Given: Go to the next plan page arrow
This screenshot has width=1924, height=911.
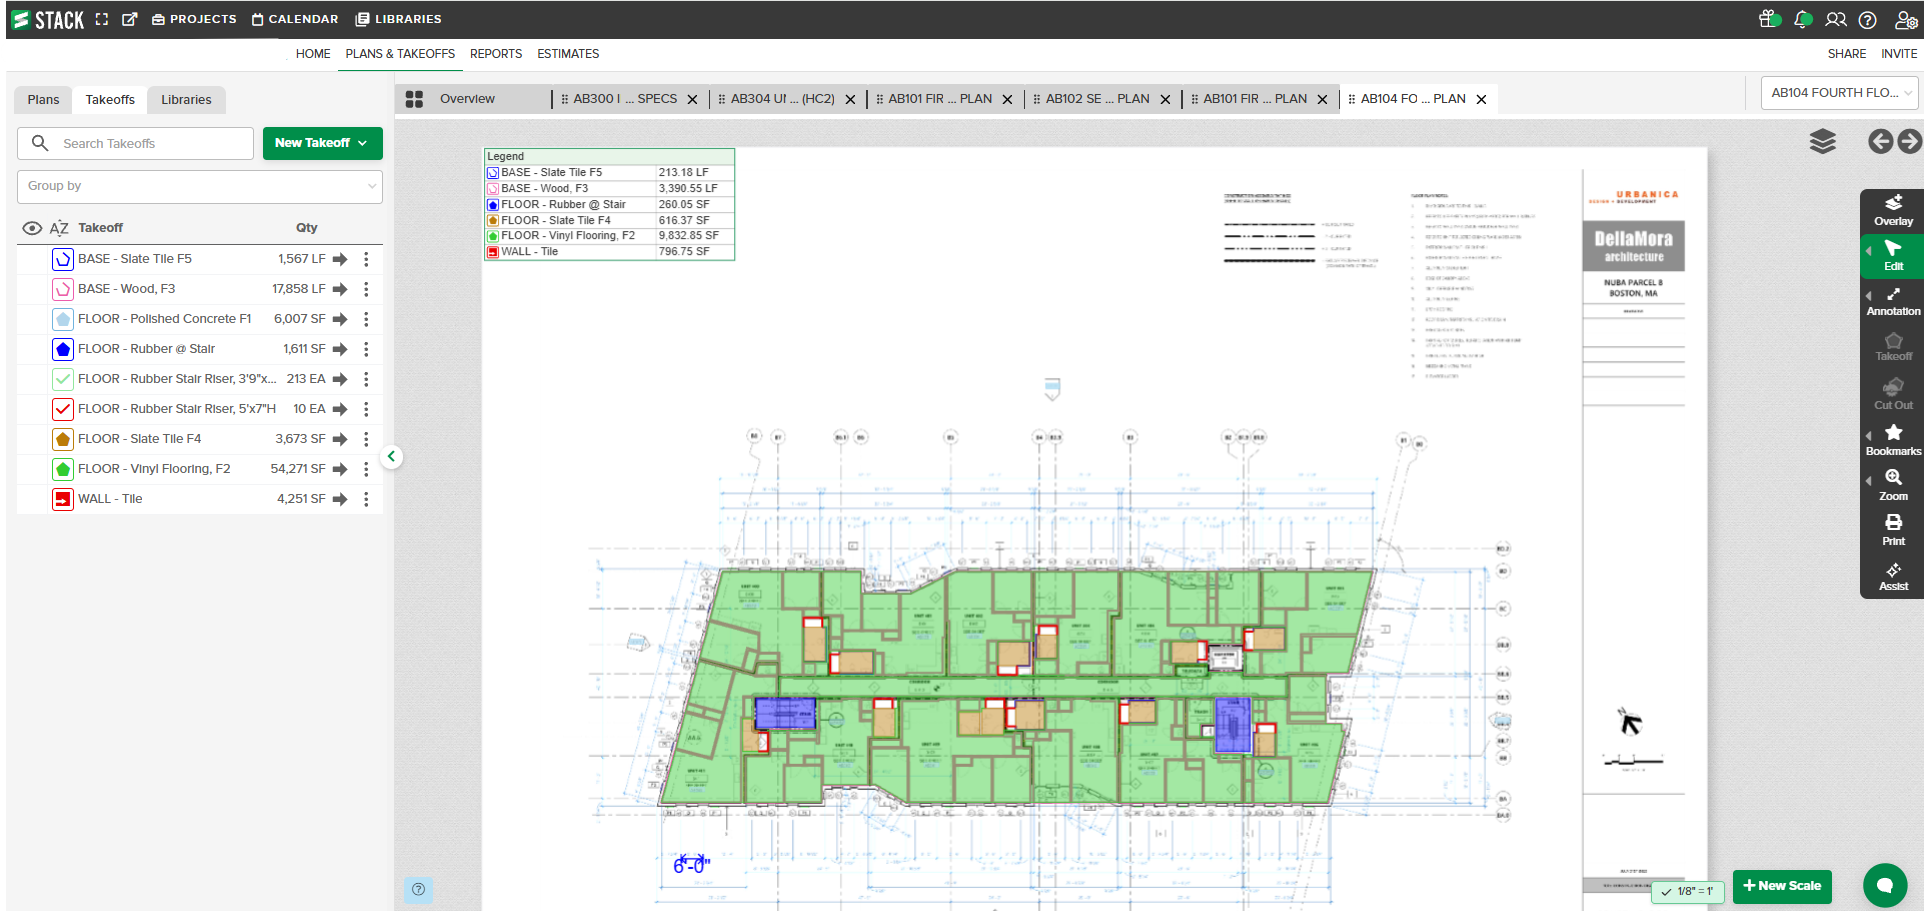Looking at the screenshot, I should (1909, 142).
